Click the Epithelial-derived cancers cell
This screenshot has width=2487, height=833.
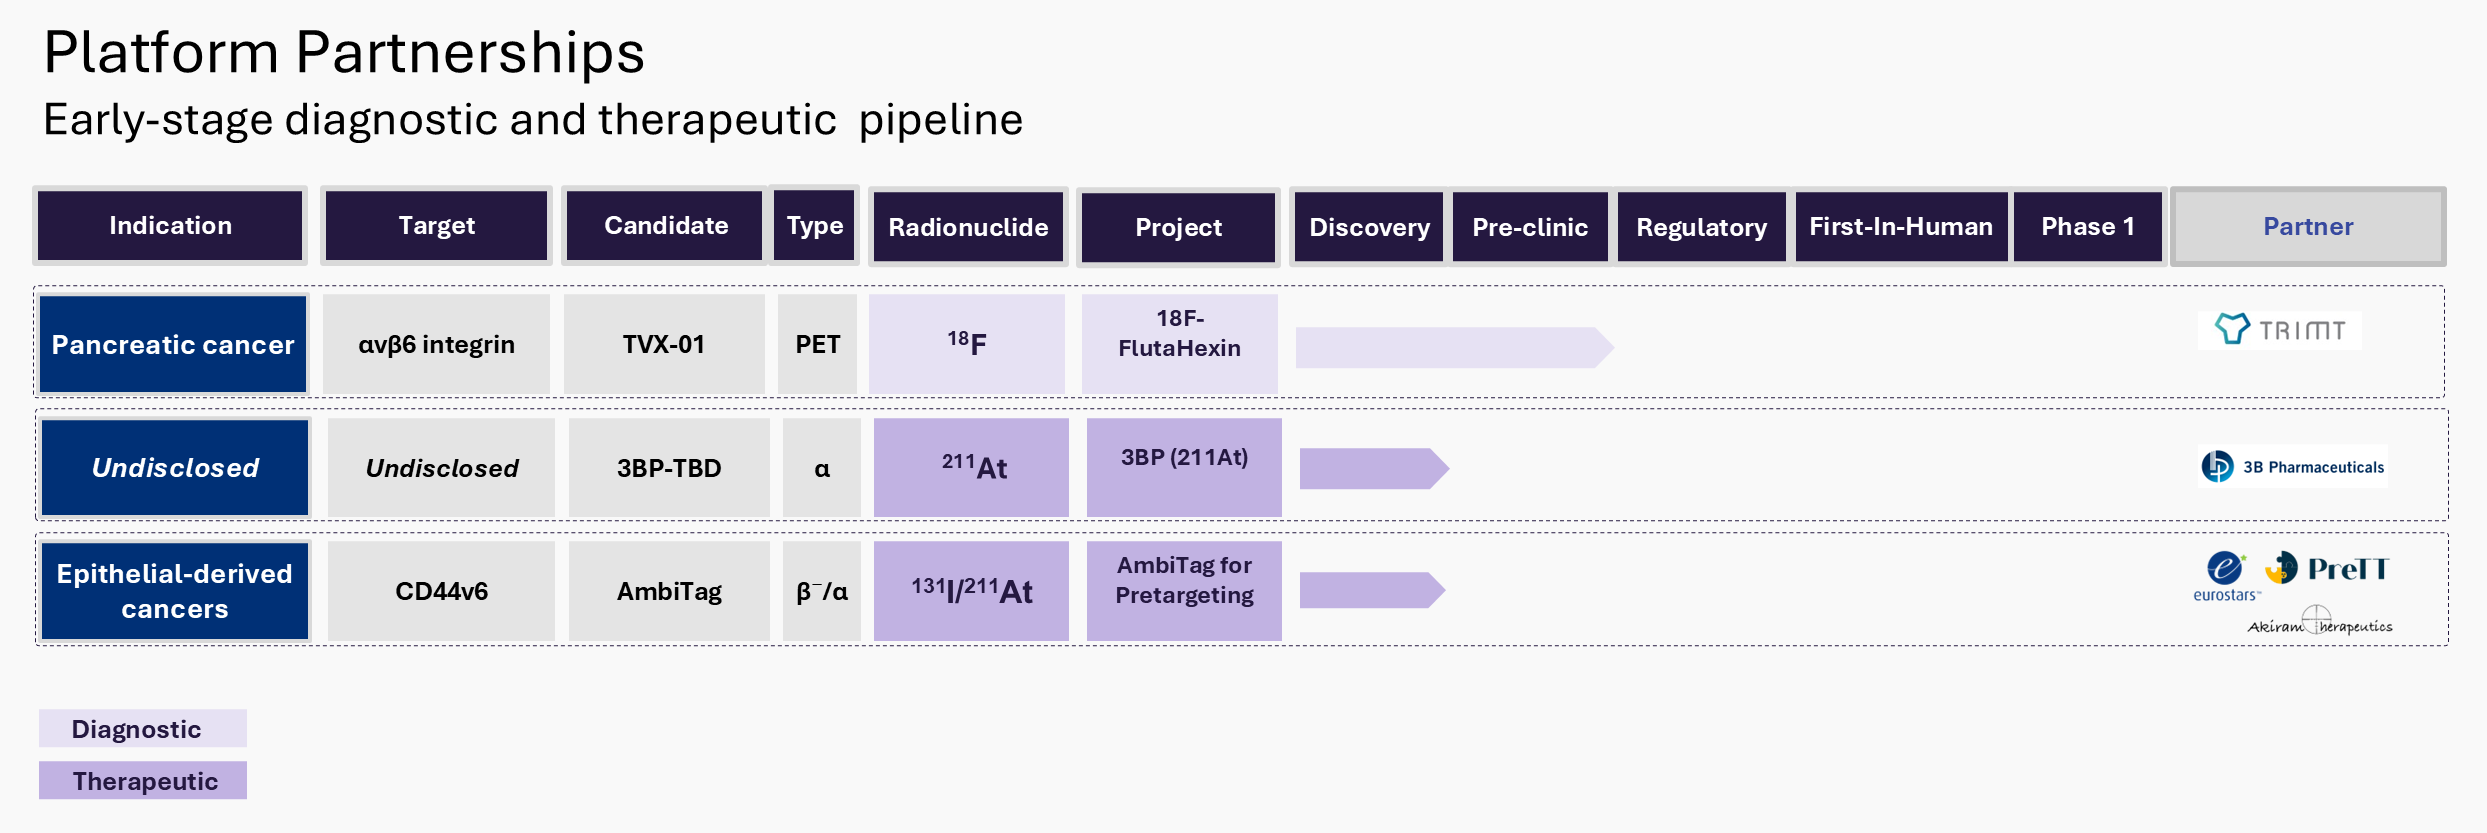175,591
